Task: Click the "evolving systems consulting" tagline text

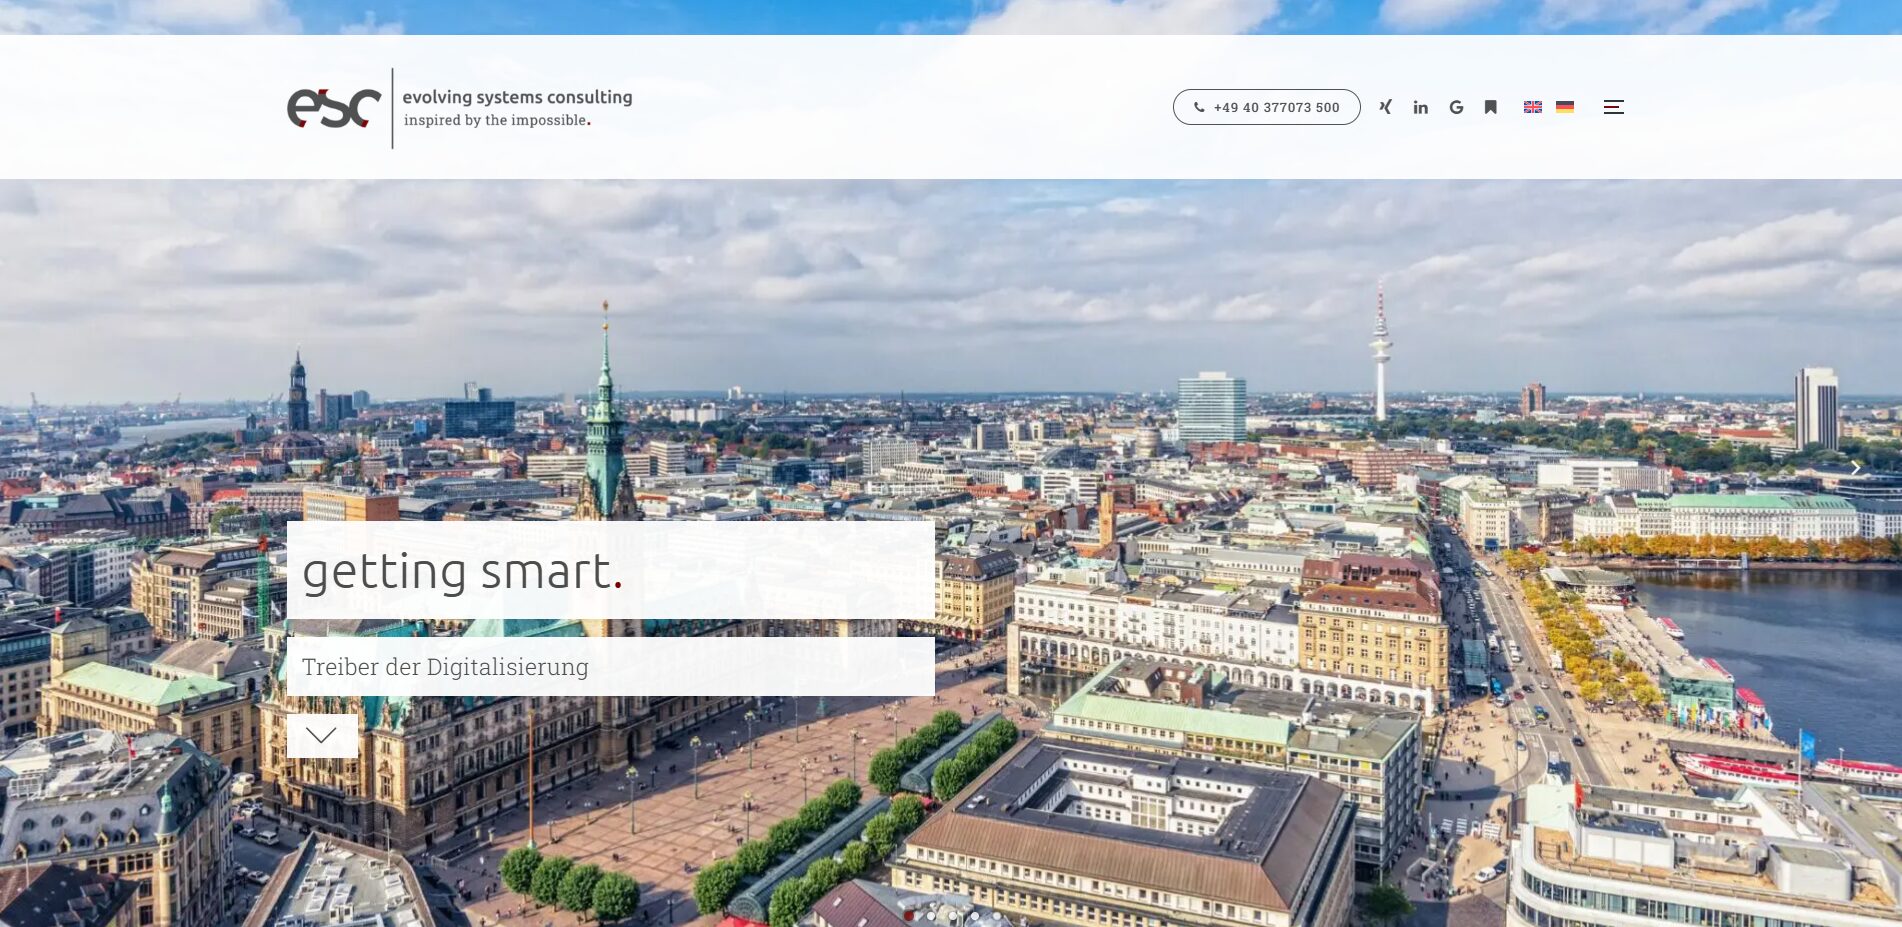Action: 517,97
